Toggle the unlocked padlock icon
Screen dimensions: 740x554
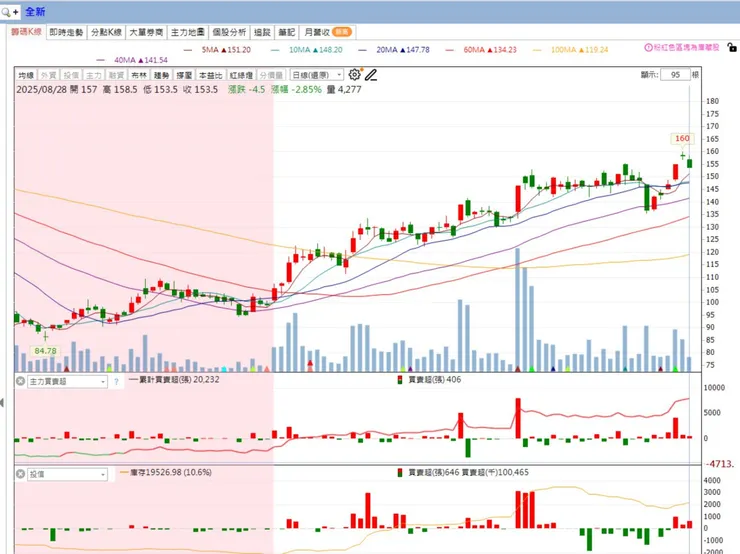[732, 47]
